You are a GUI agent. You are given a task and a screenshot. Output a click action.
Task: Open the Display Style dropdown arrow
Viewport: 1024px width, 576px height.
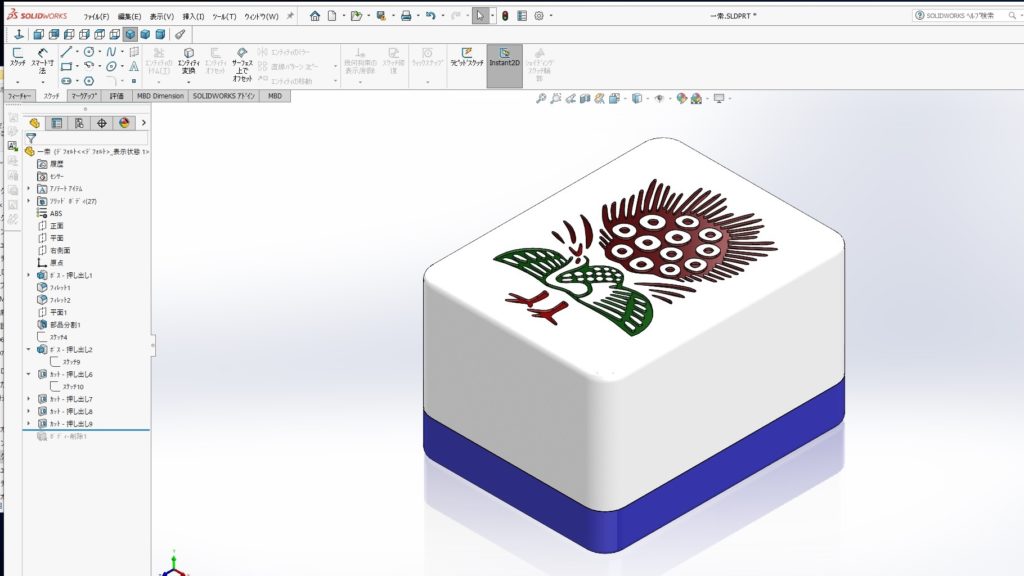(647, 98)
